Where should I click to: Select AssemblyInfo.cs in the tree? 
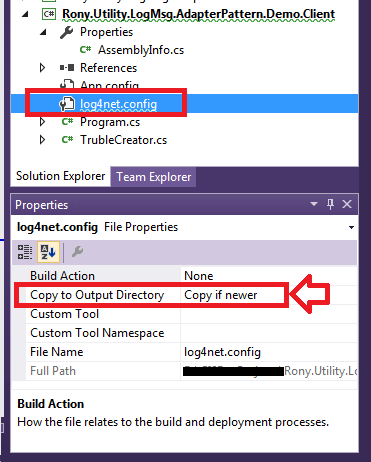(141, 50)
